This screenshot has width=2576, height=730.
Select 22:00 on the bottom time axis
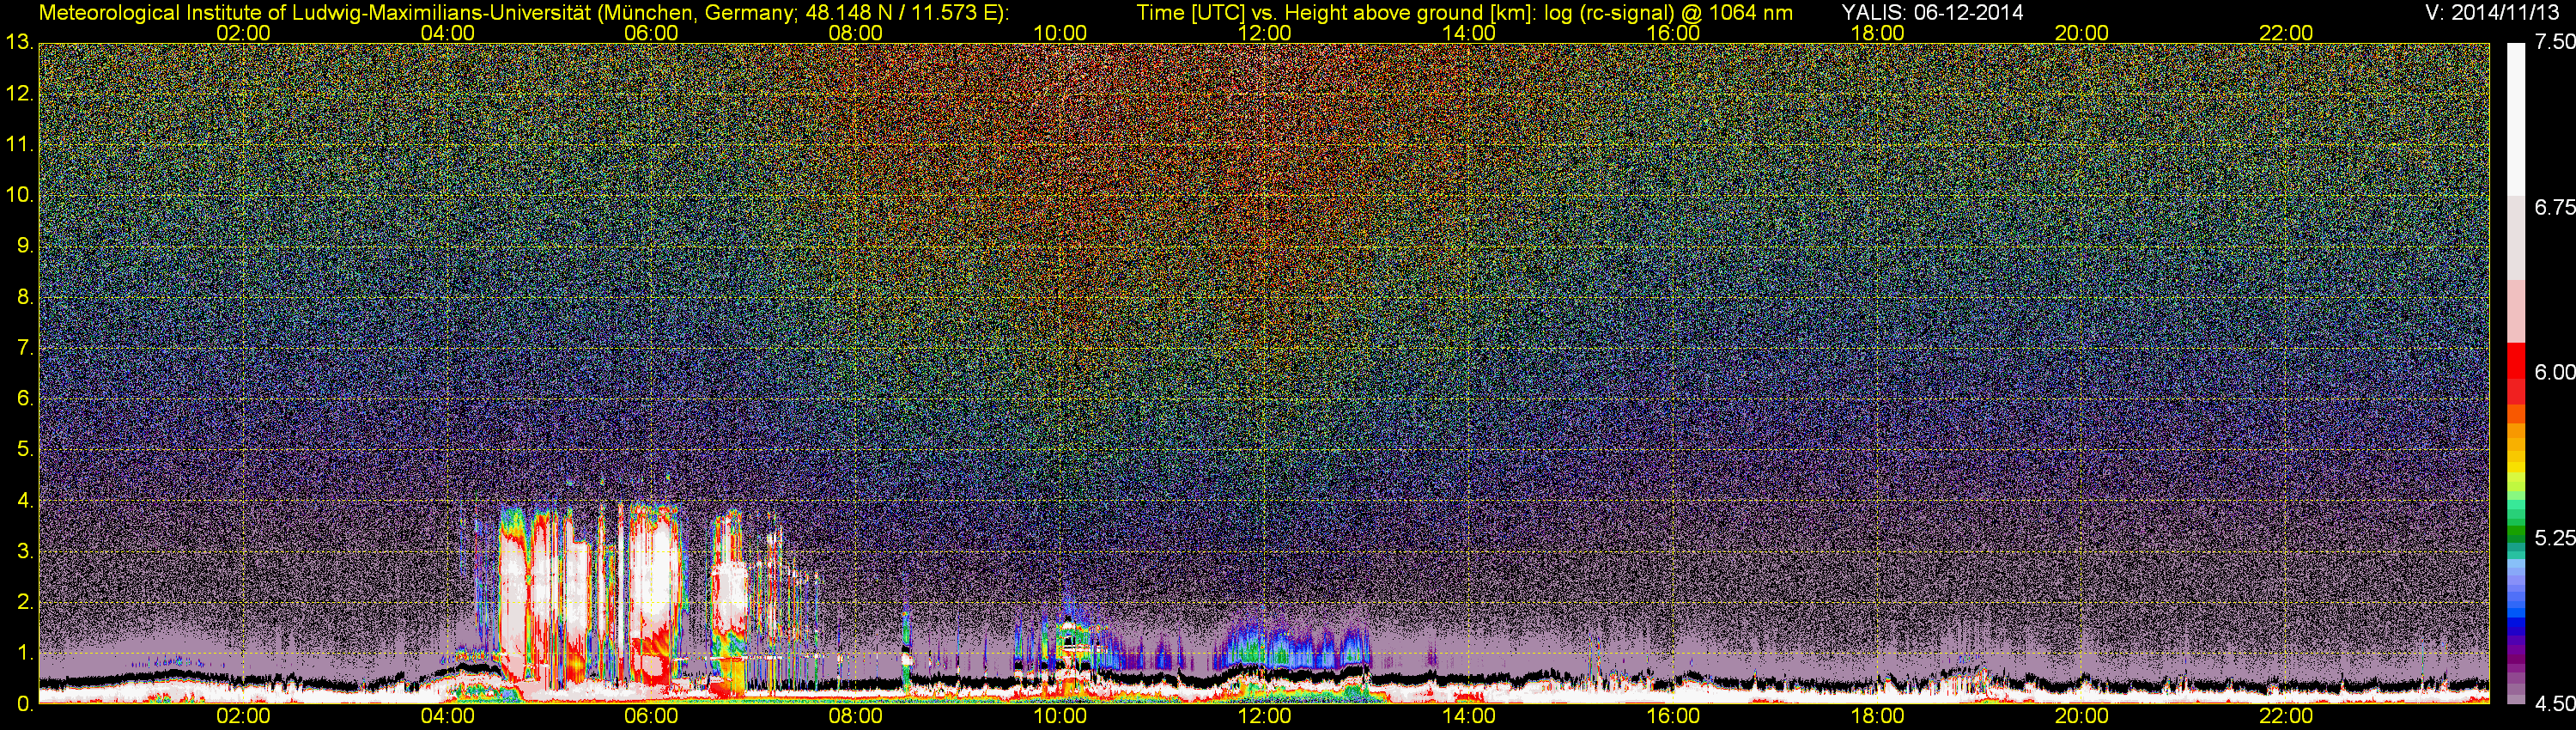point(2286,716)
